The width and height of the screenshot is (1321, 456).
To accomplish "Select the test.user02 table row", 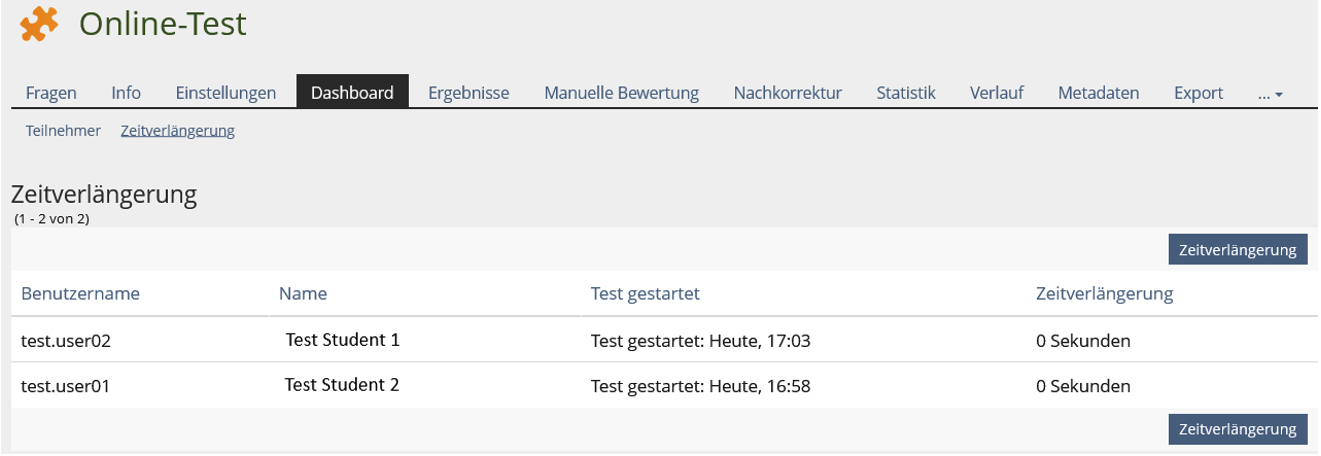I will tap(665, 340).
